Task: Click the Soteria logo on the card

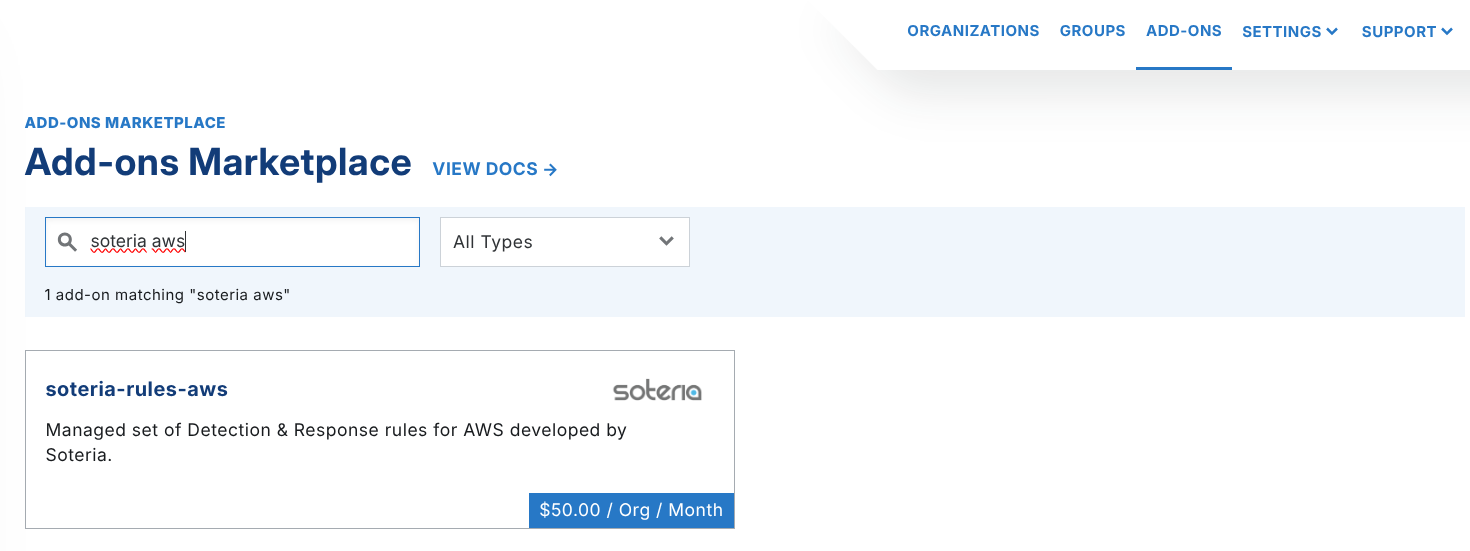Action: coord(657,390)
